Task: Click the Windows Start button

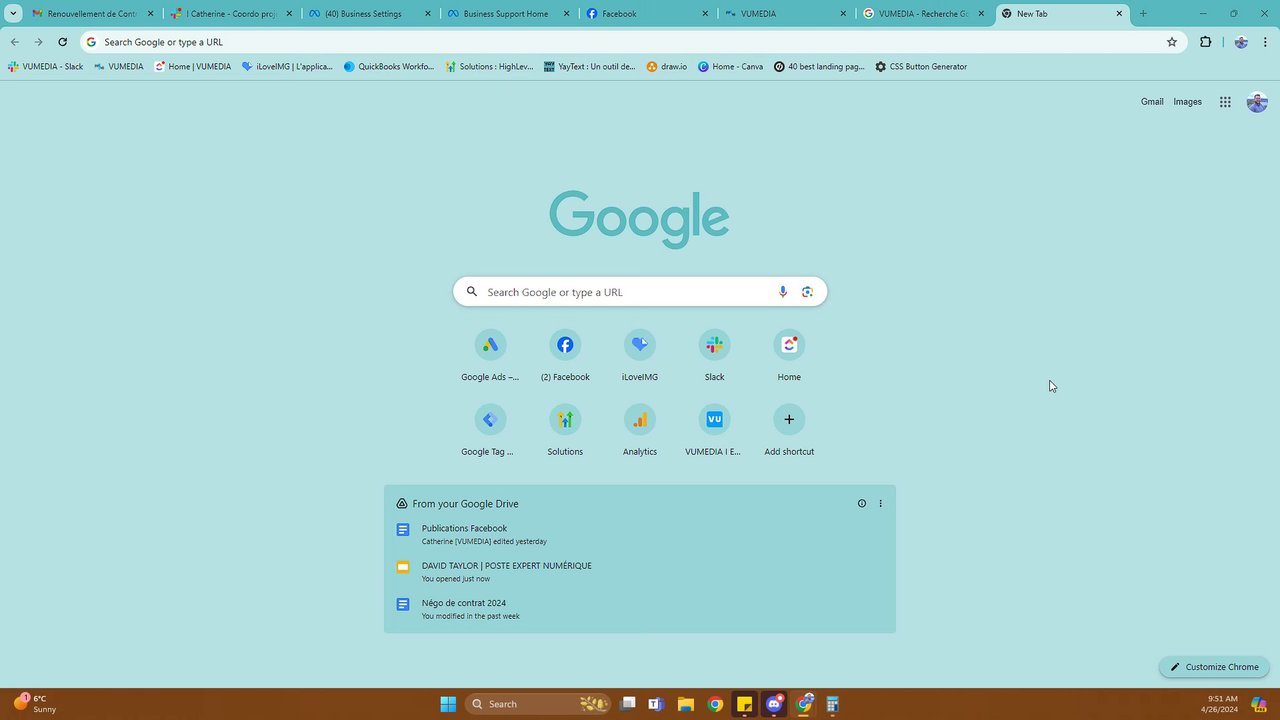Action: pyautogui.click(x=448, y=704)
